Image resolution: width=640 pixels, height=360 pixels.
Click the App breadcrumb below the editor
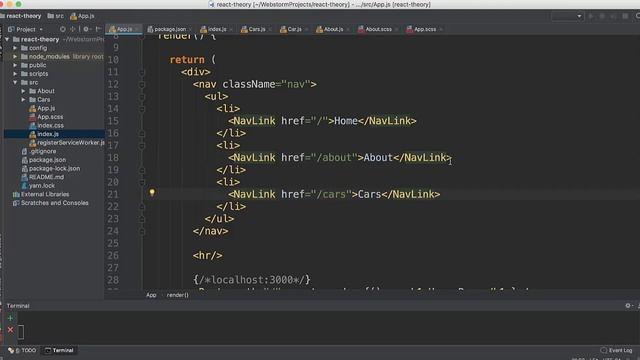[151, 295]
